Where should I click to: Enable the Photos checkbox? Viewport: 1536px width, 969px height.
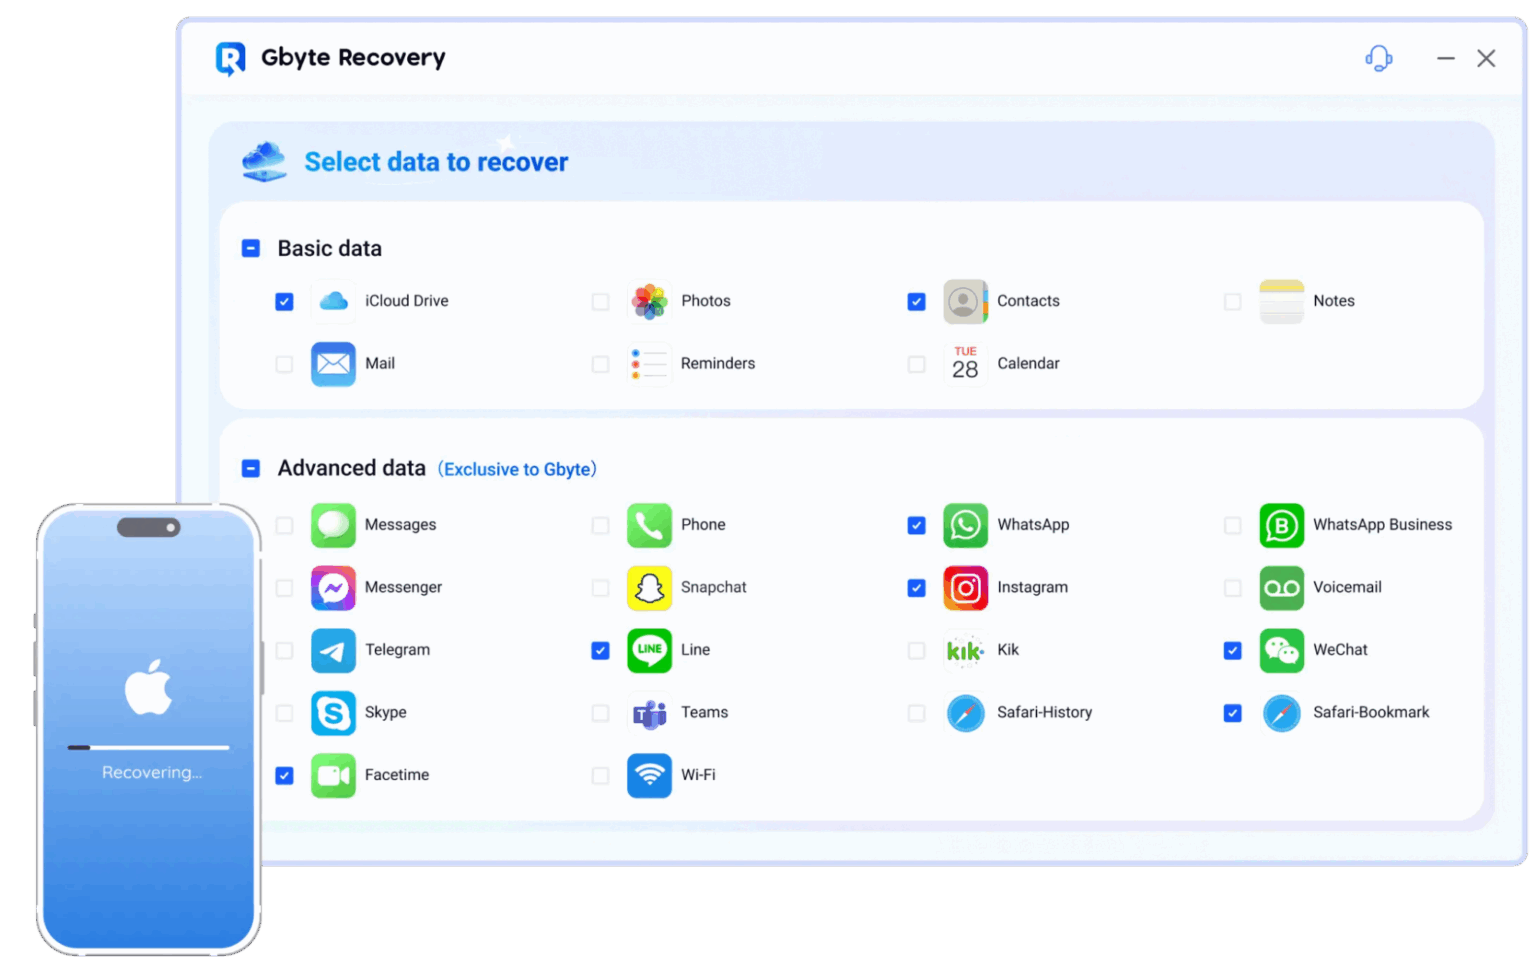(x=600, y=301)
